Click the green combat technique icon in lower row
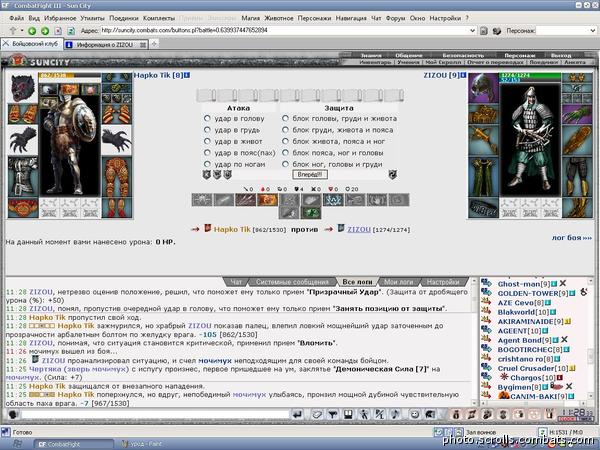This screenshot has height=450, width=600. click(311, 213)
